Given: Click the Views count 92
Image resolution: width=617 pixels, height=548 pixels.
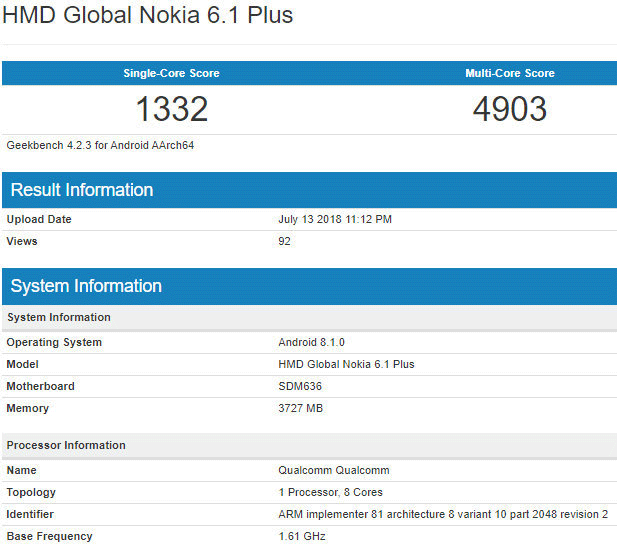Looking at the screenshot, I should (284, 241).
